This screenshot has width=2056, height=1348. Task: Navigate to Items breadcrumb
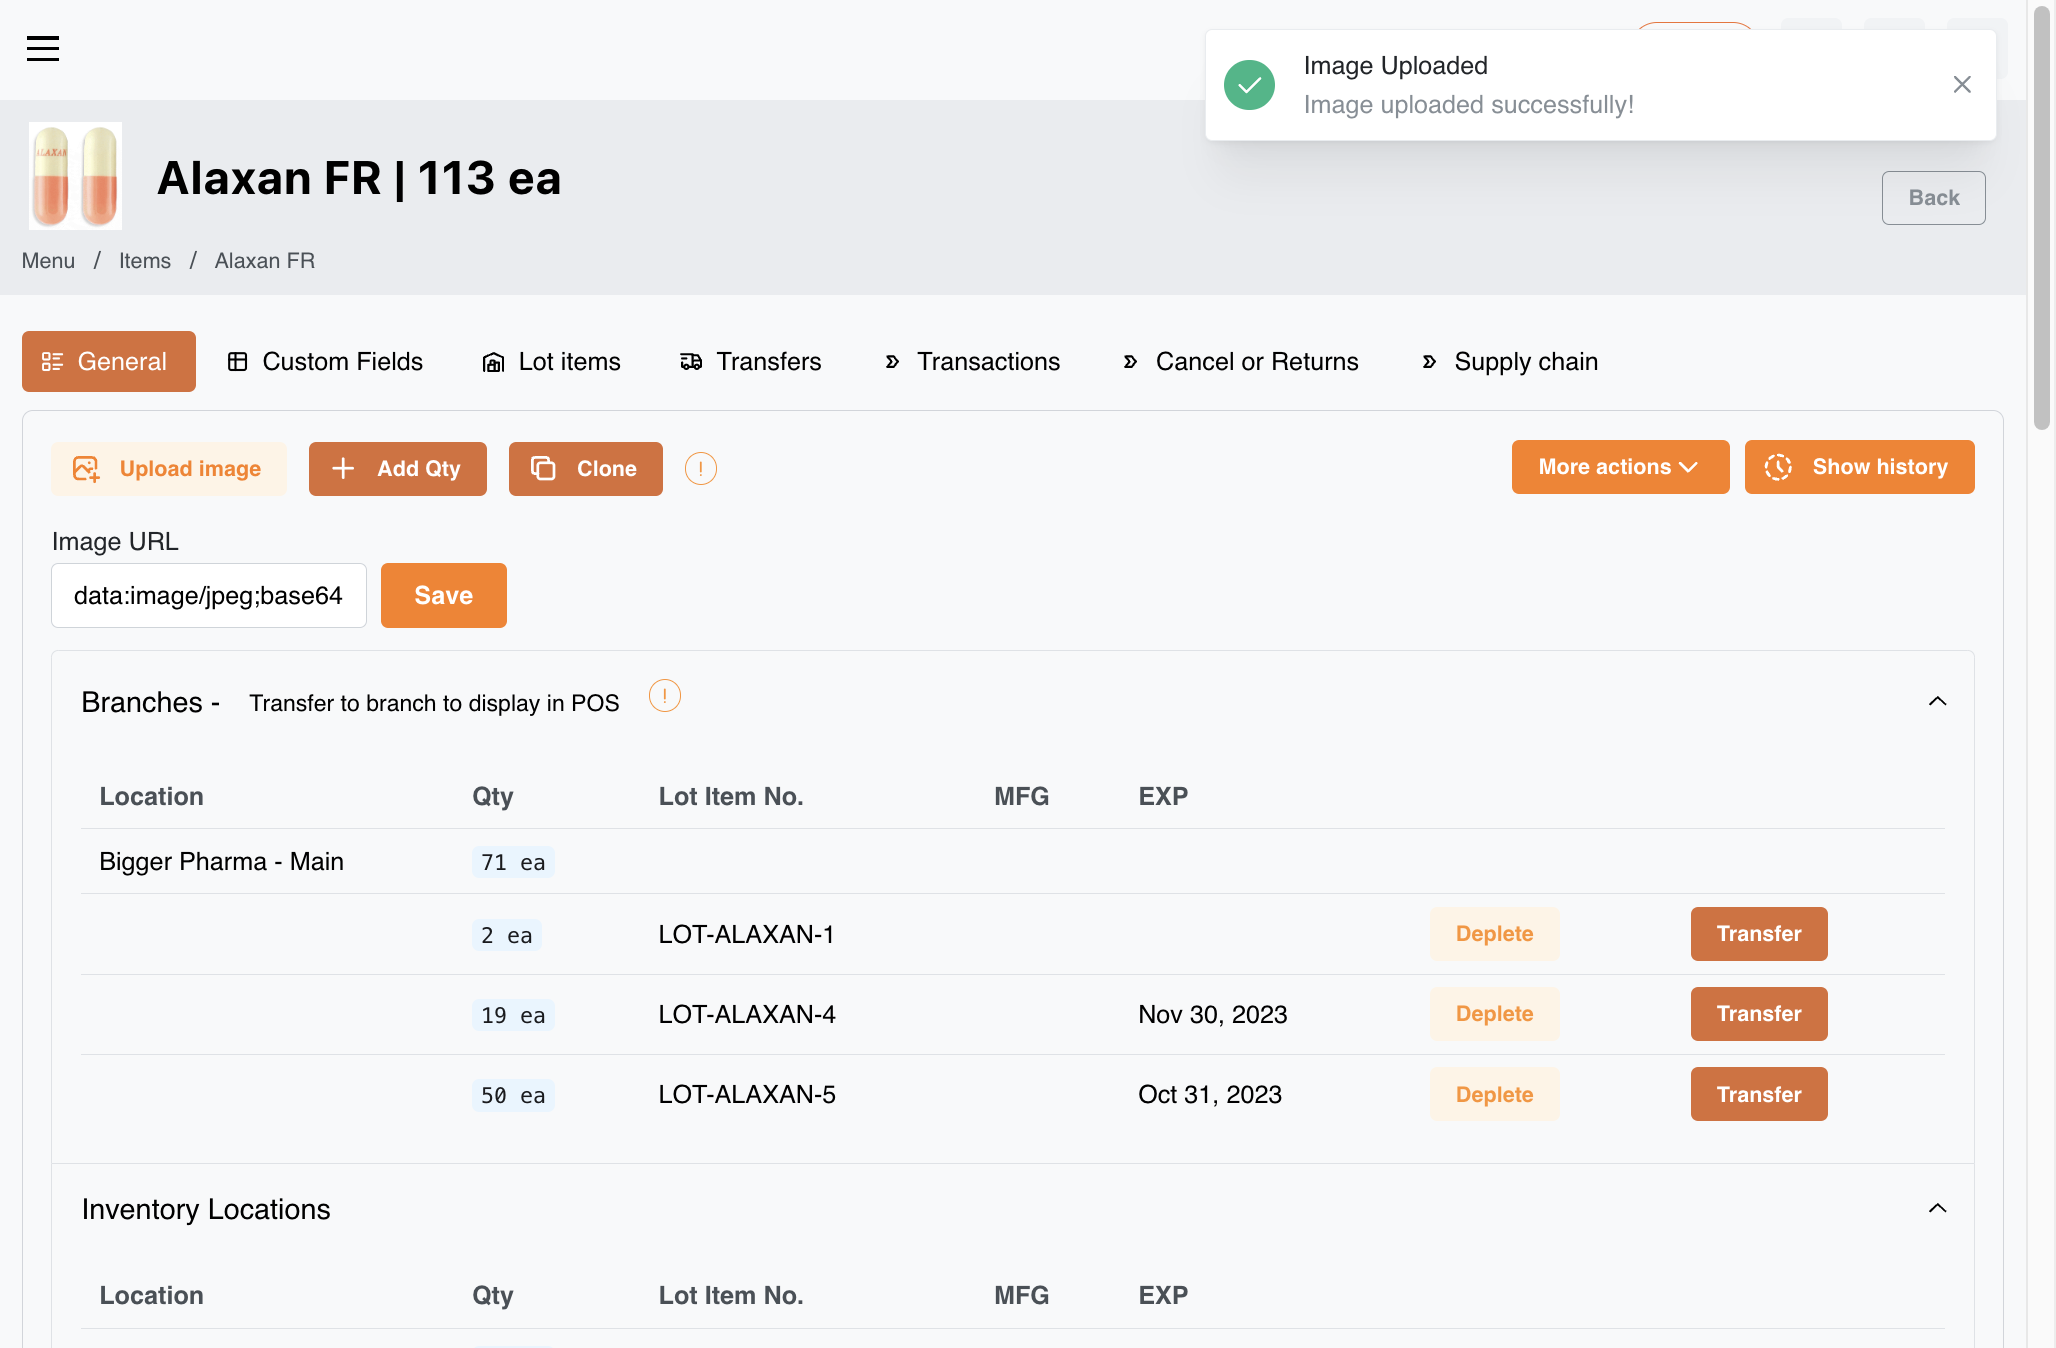coord(145,261)
